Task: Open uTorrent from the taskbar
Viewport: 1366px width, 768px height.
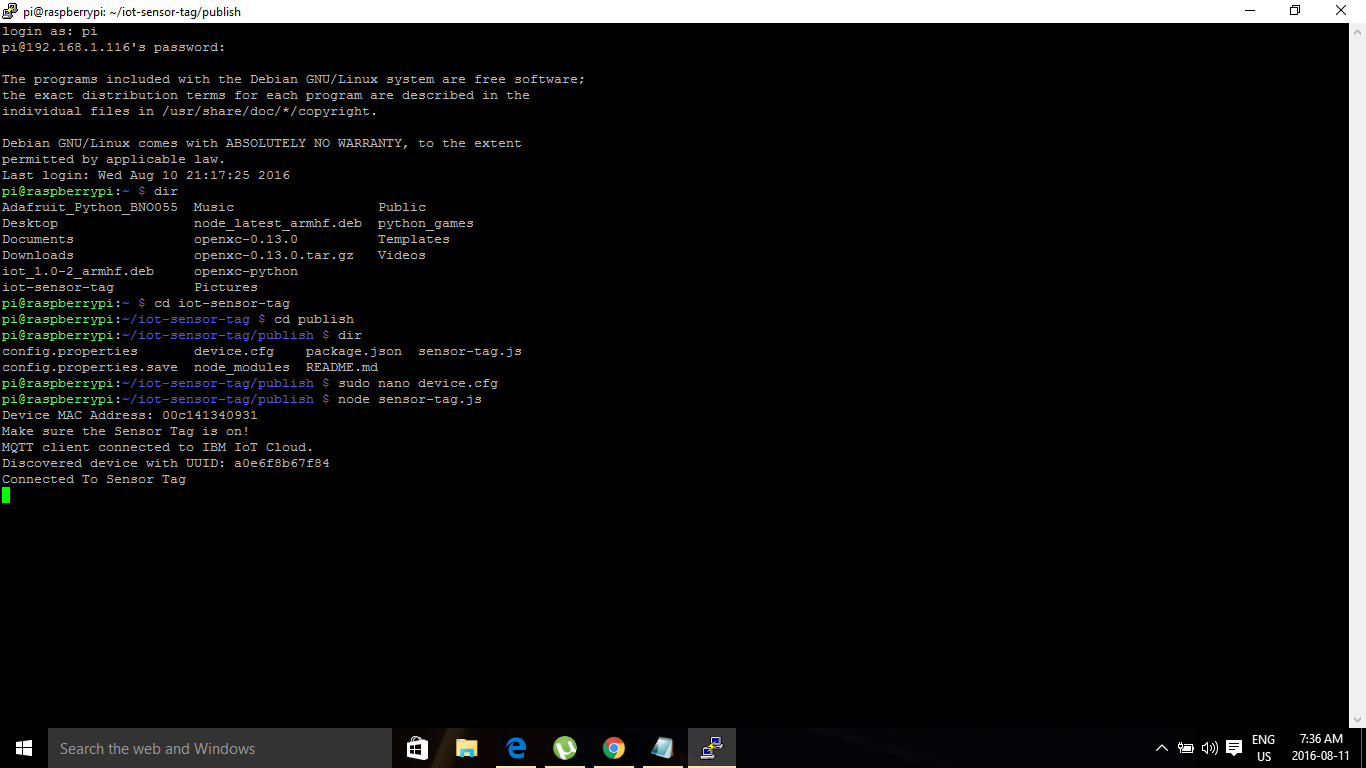Action: pyautogui.click(x=565, y=748)
